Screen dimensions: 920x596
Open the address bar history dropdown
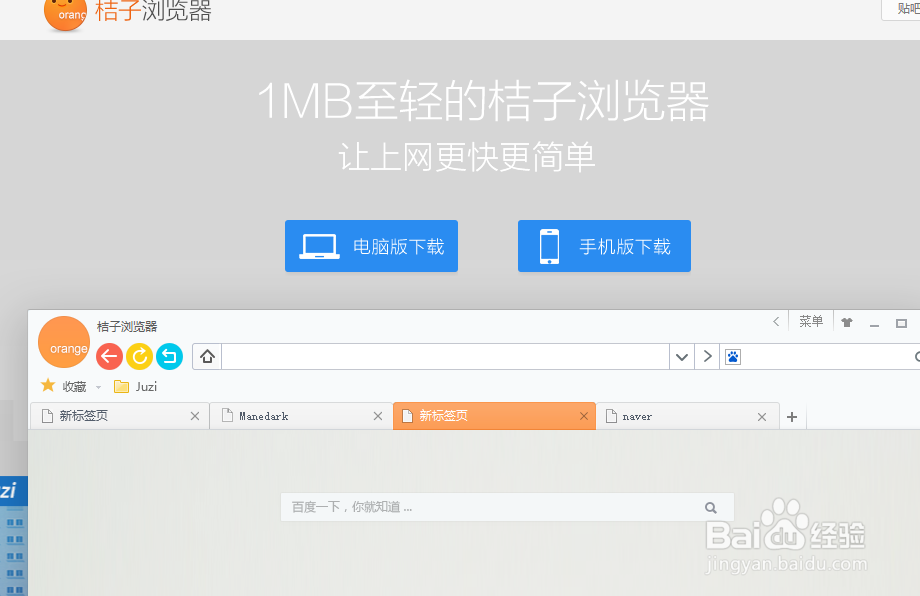coord(681,356)
